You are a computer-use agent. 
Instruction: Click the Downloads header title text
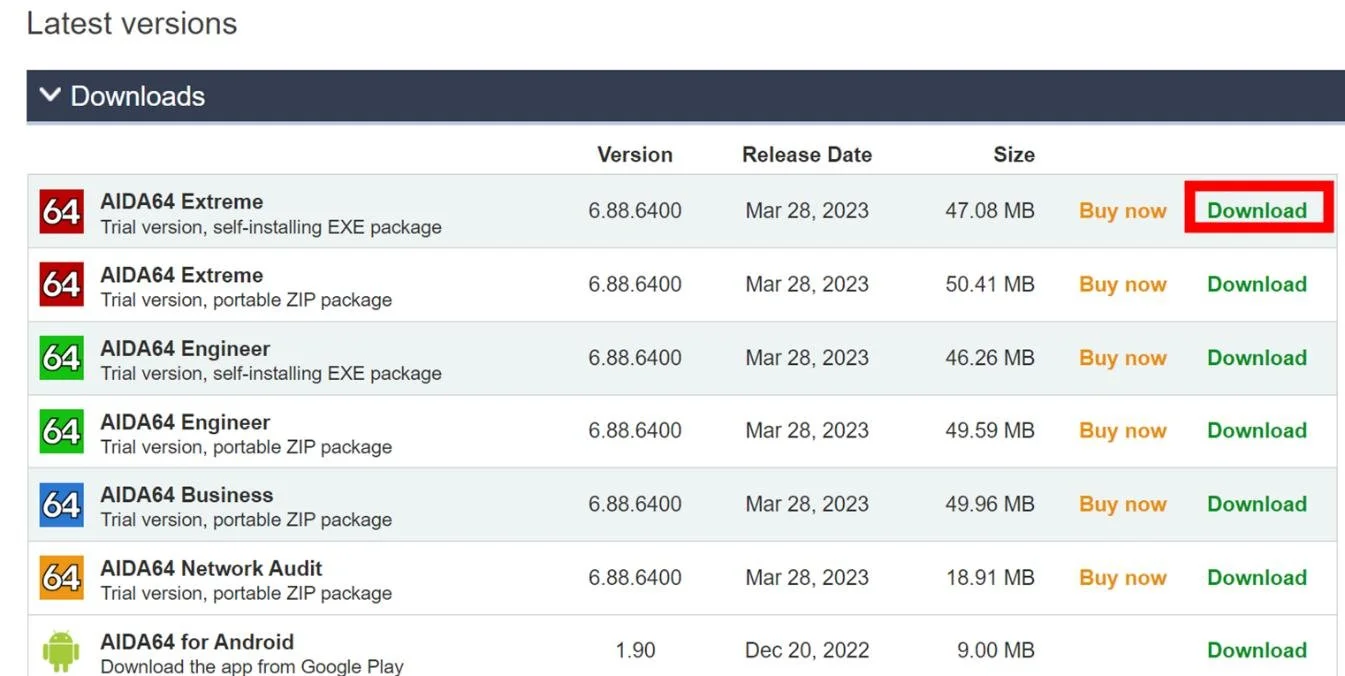[x=138, y=96]
